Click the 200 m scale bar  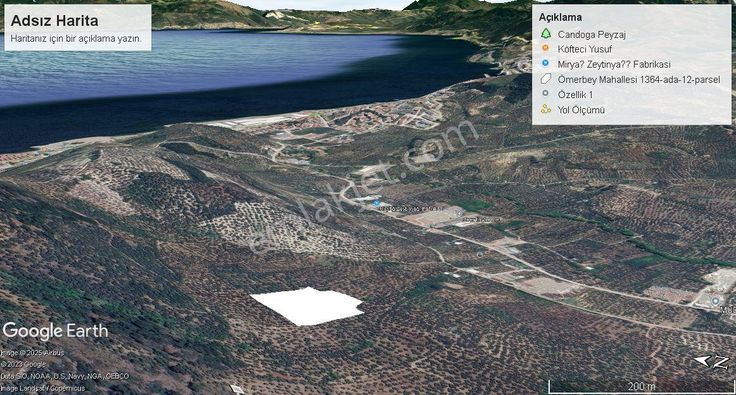(x=641, y=387)
